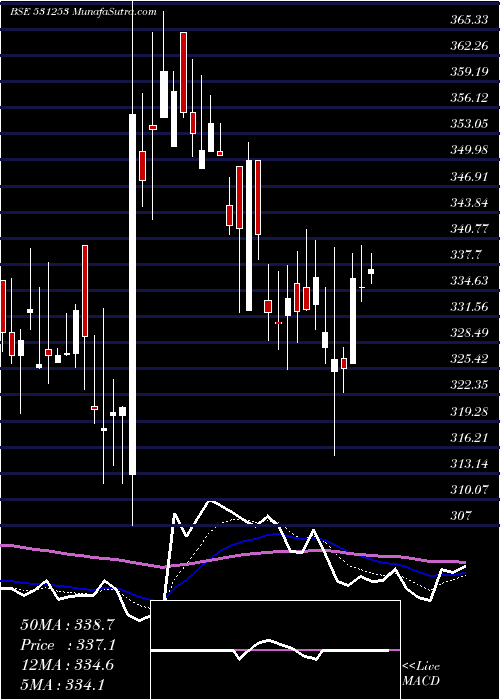Viewport: 500px width, 700px height.
Task: Click the 310.07 price axis label
Action: pyautogui.click(x=470, y=490)
